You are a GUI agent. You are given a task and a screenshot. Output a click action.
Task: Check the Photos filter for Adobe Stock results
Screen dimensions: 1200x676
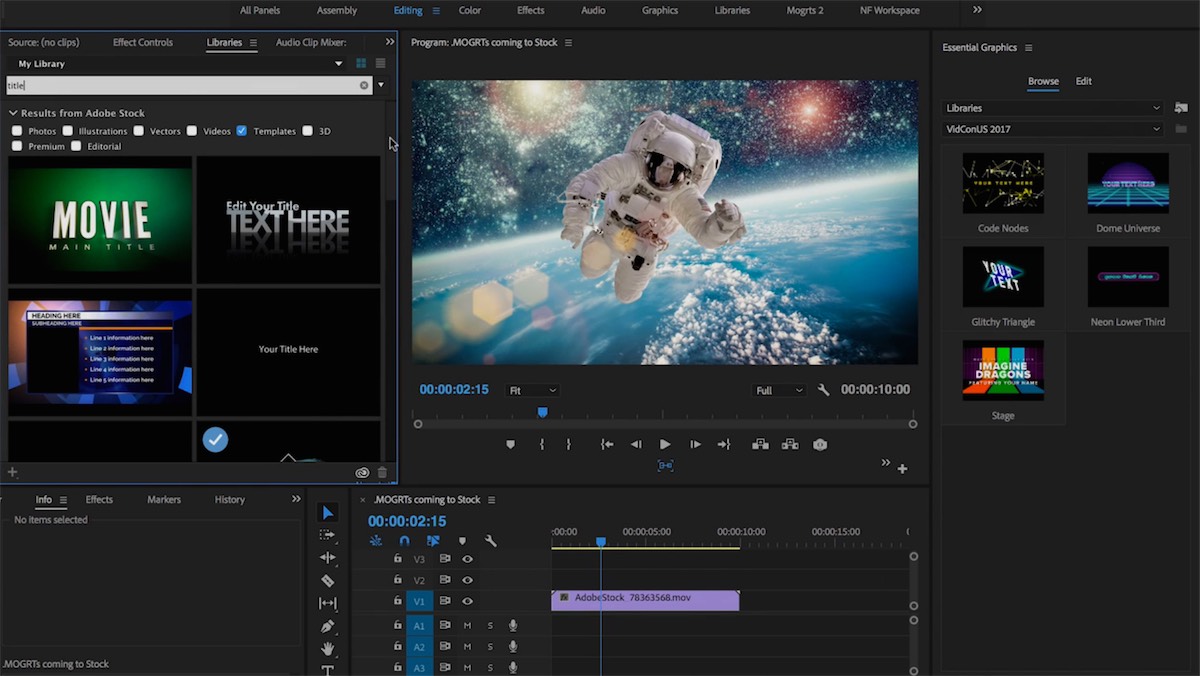click(17, 130)
